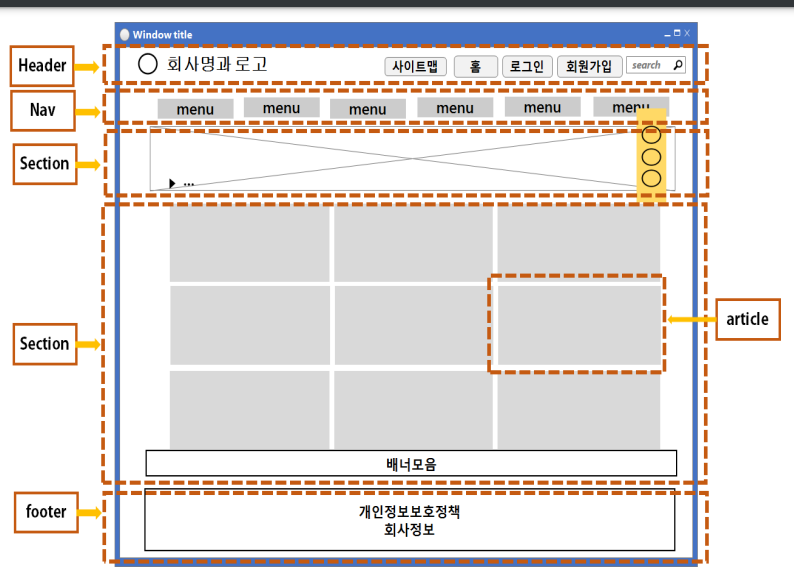Open the first menu item in nav
794x576 pixels.
(195, 109)
